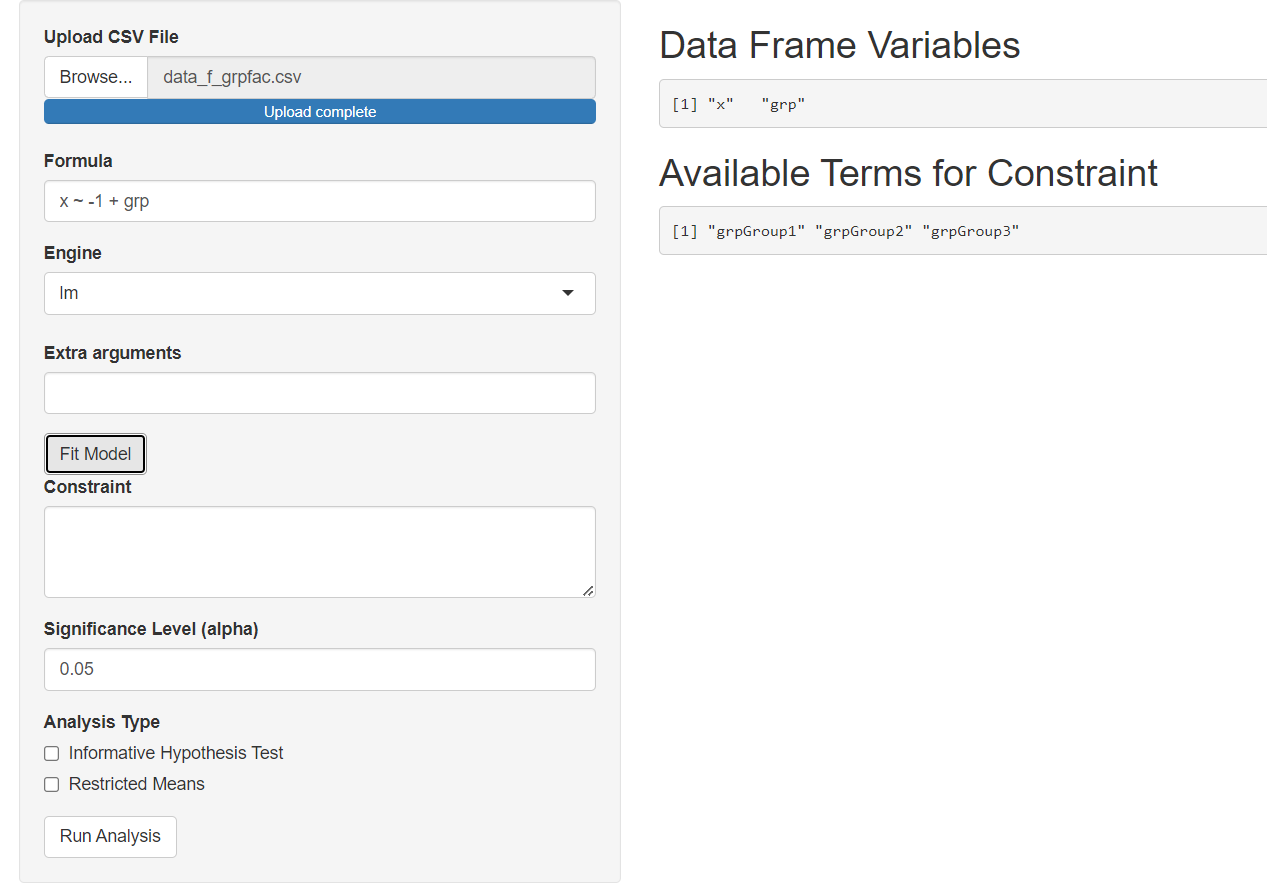Click the Significance Level alpha field
The image size is (1267, 889).
tap(320, 669)
